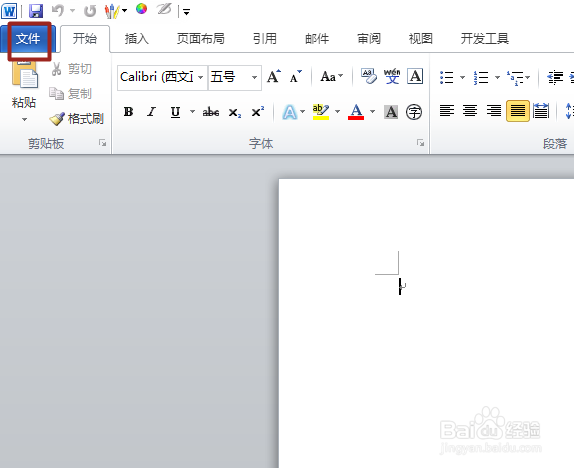Apply red font color
Image resolution: width=574 pixels, height=468 pixels.
coord(356,112)
